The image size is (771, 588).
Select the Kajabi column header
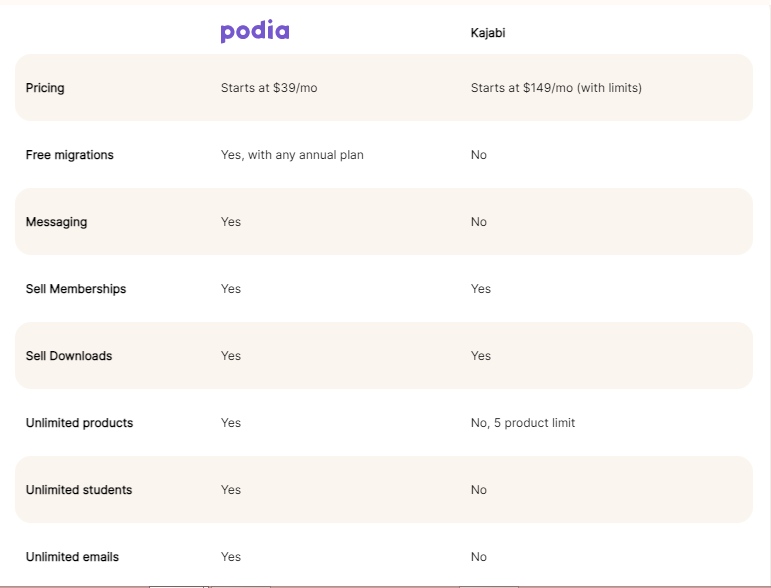pyautogui.click(x=488, y=33)
